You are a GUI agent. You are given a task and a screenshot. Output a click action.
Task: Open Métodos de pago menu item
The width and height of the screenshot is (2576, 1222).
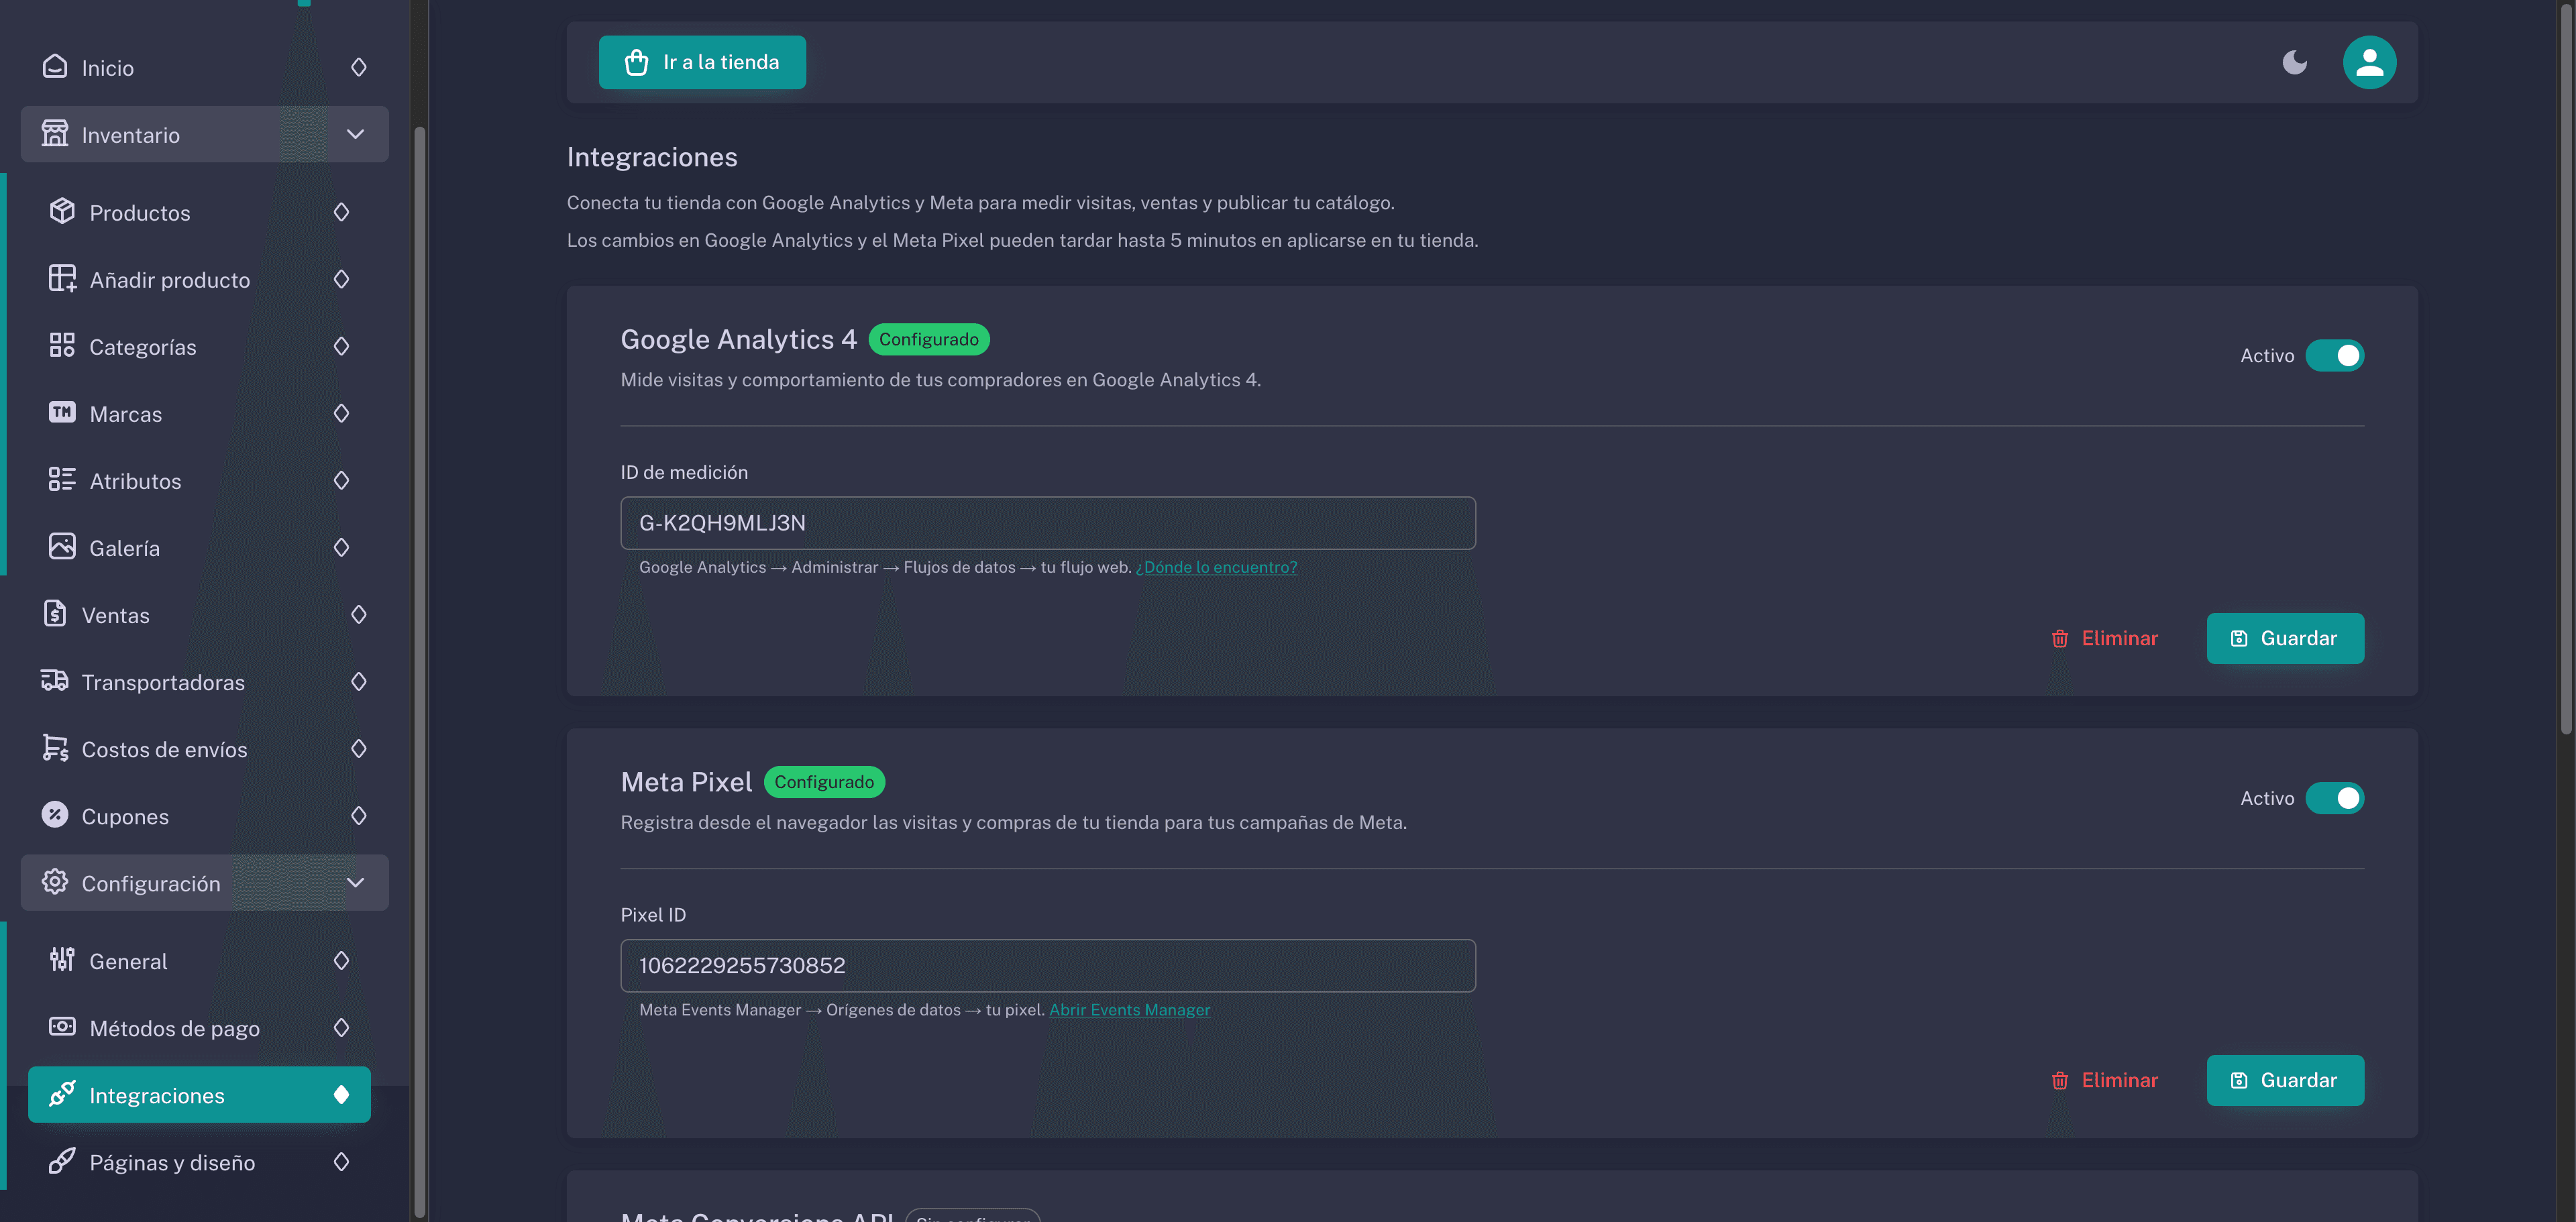tap(199, 1027)
